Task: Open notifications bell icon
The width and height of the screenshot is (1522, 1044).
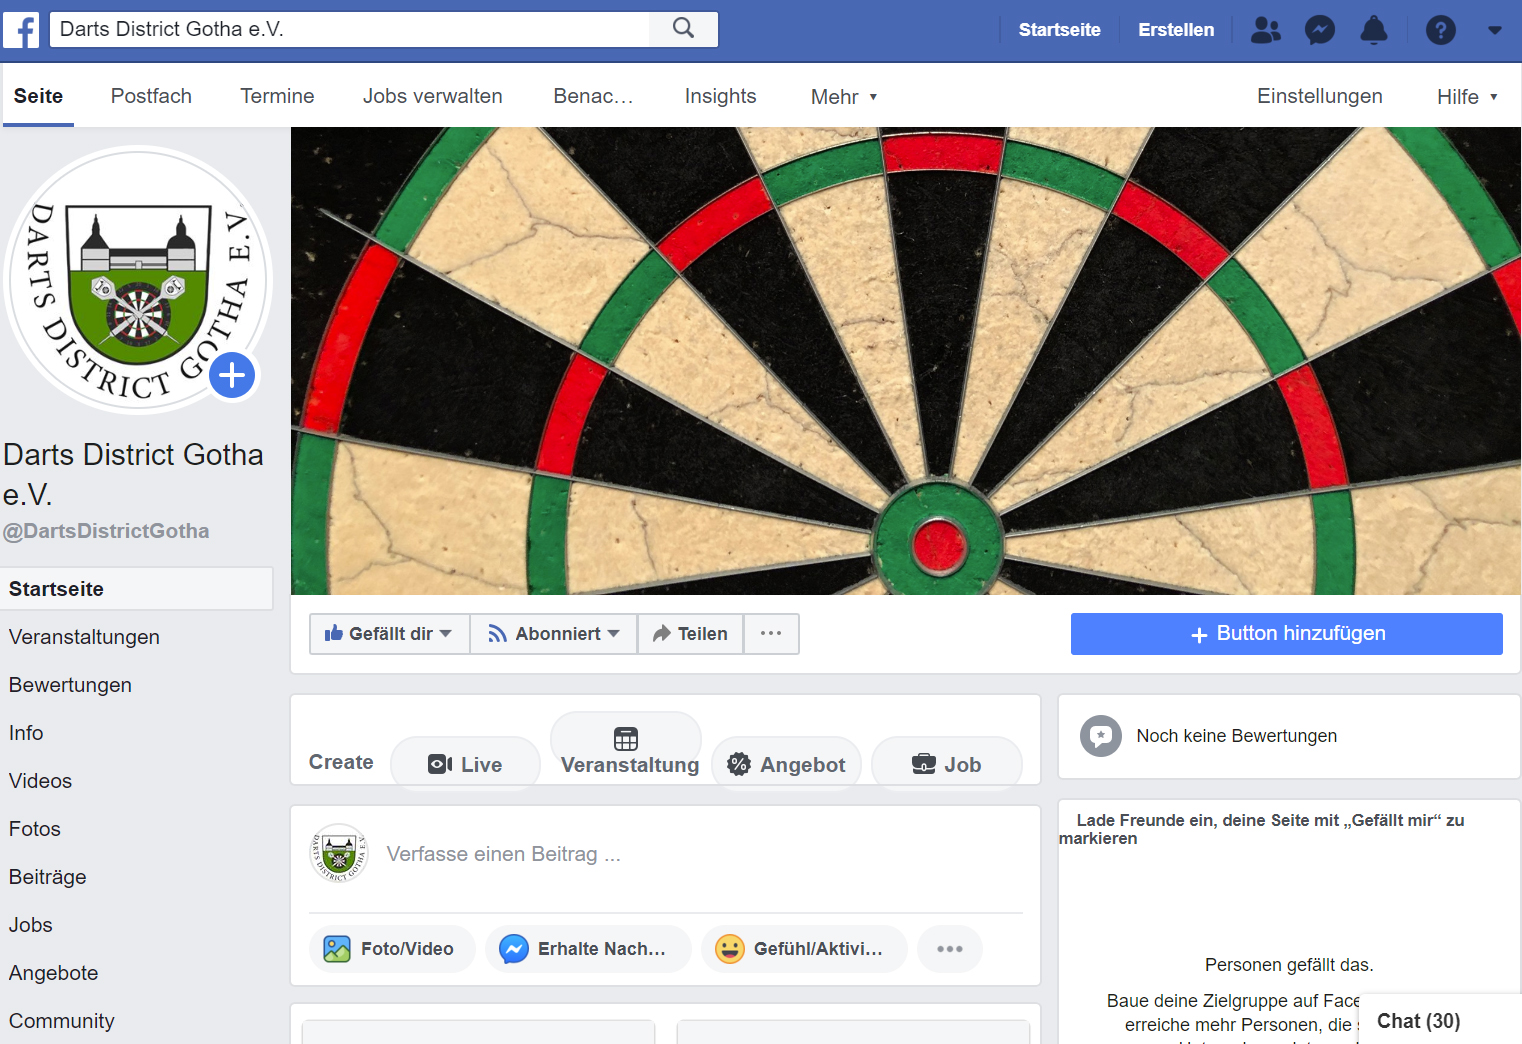Action: 1374,30
